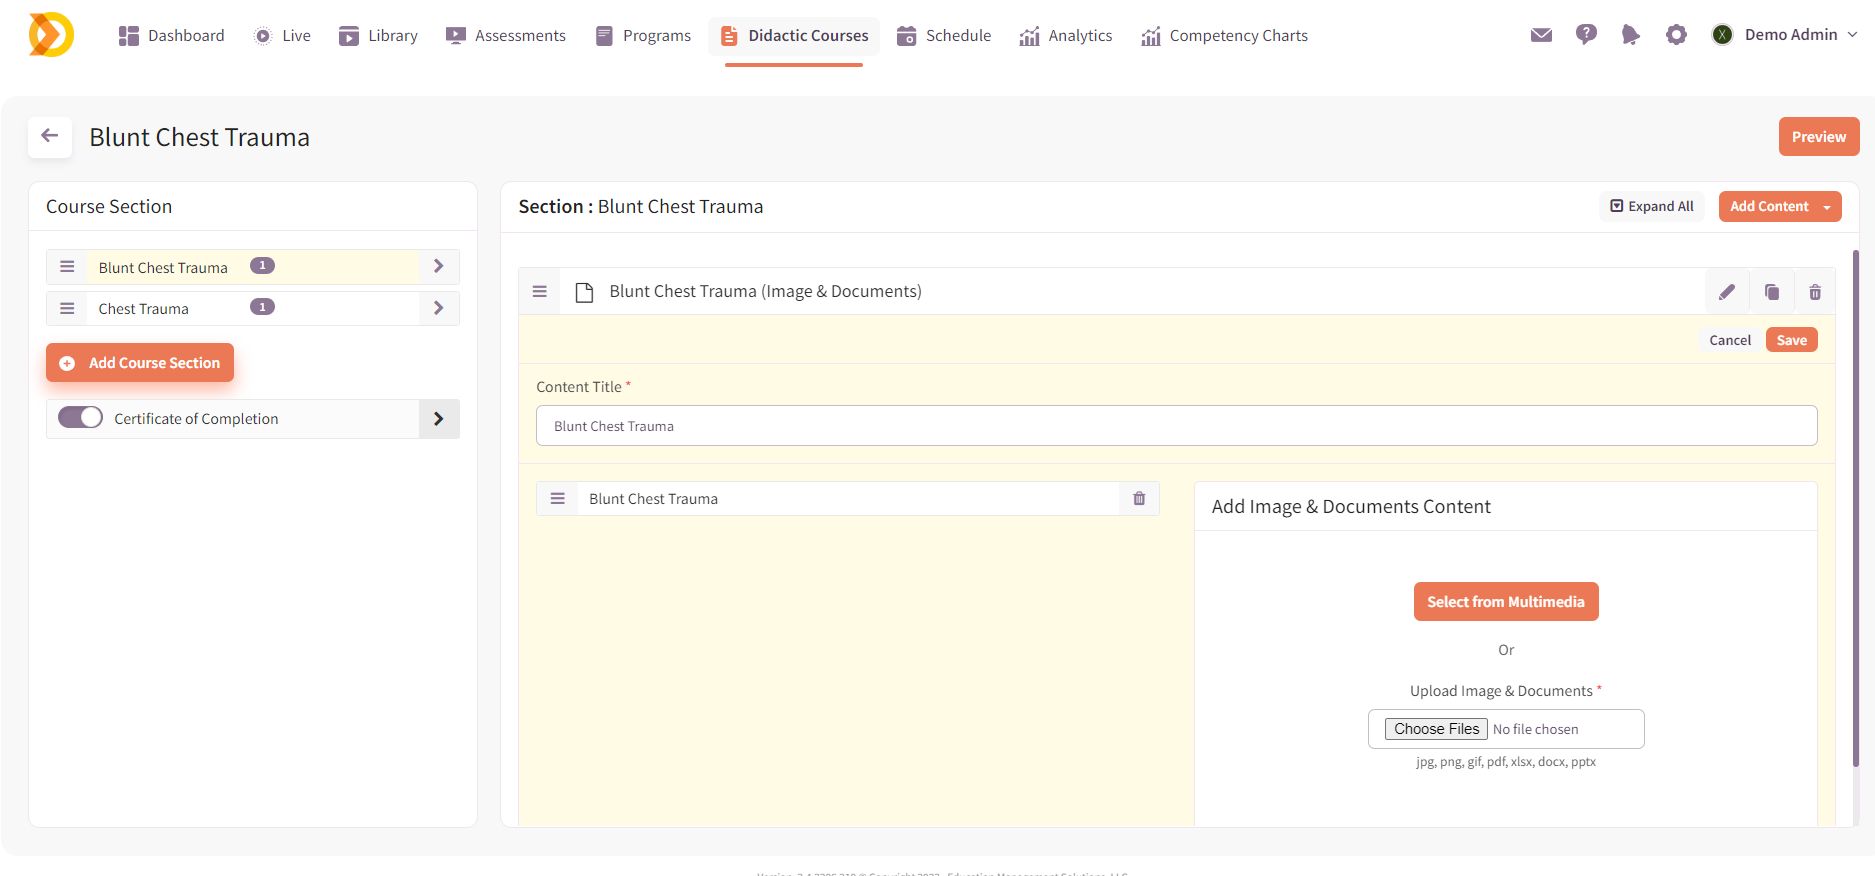Click the Select from Multimedia button
1875x876 pixels.
1505,602
